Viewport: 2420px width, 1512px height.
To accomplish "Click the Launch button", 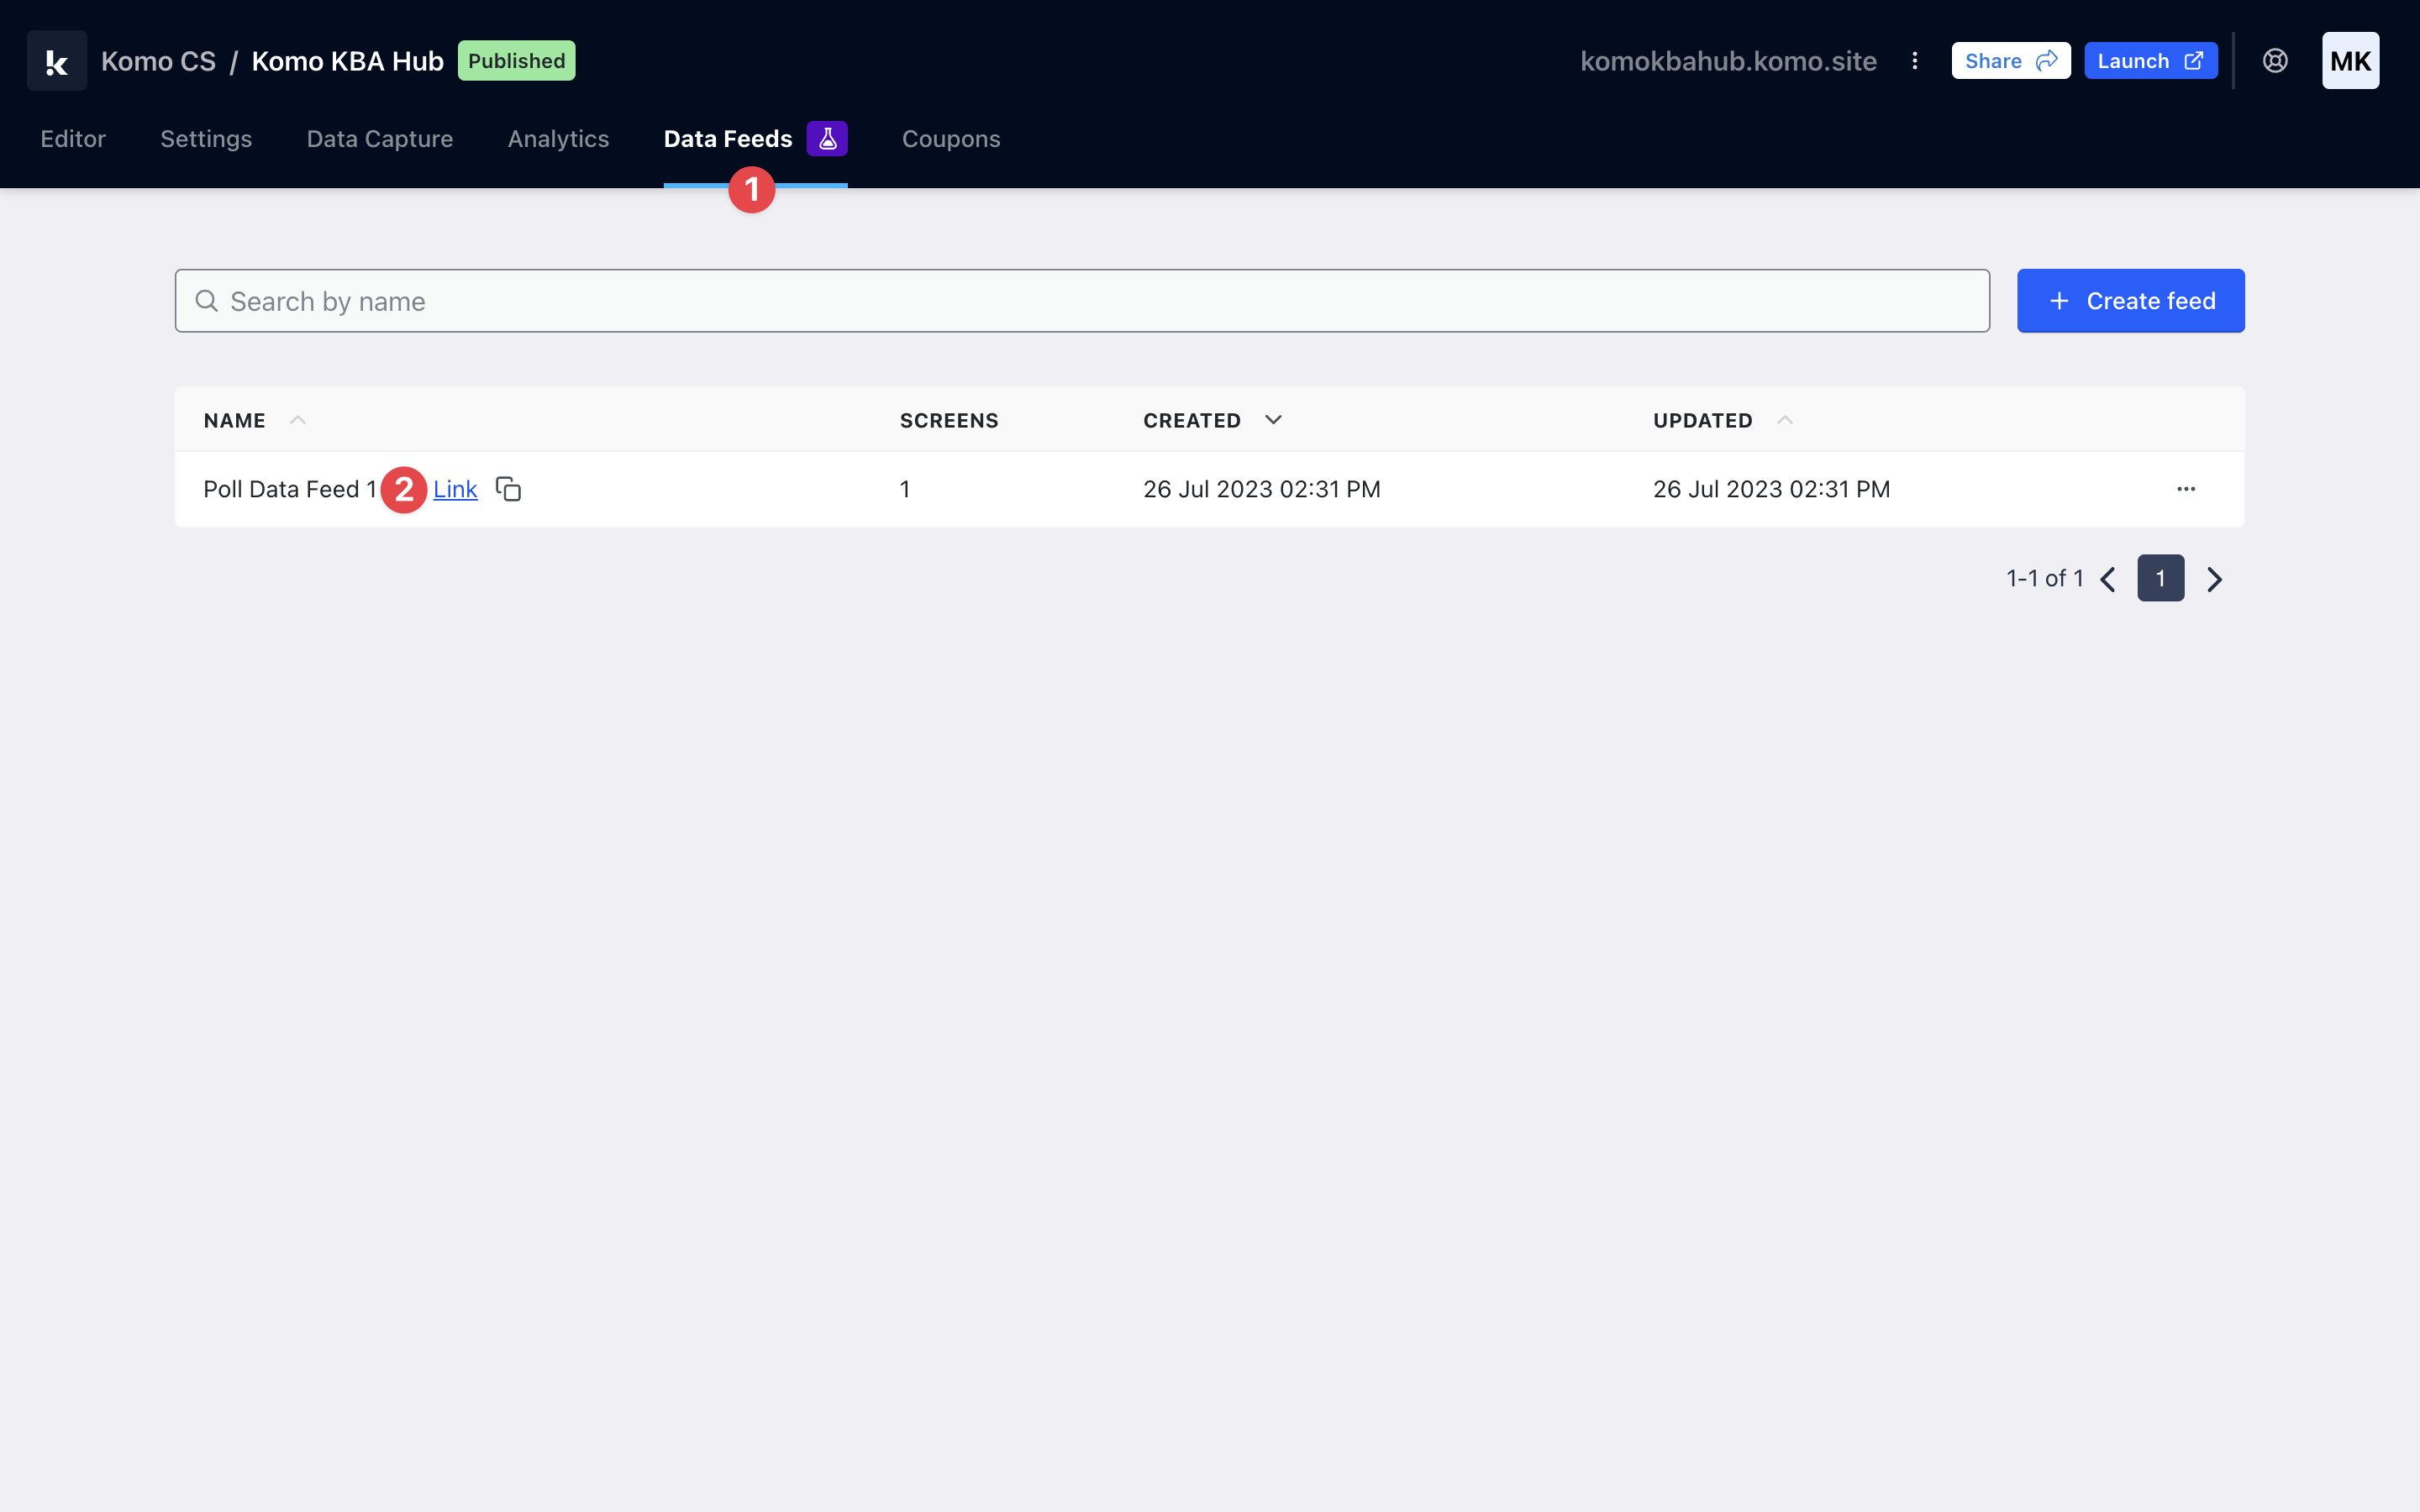I will point(2150,61).
